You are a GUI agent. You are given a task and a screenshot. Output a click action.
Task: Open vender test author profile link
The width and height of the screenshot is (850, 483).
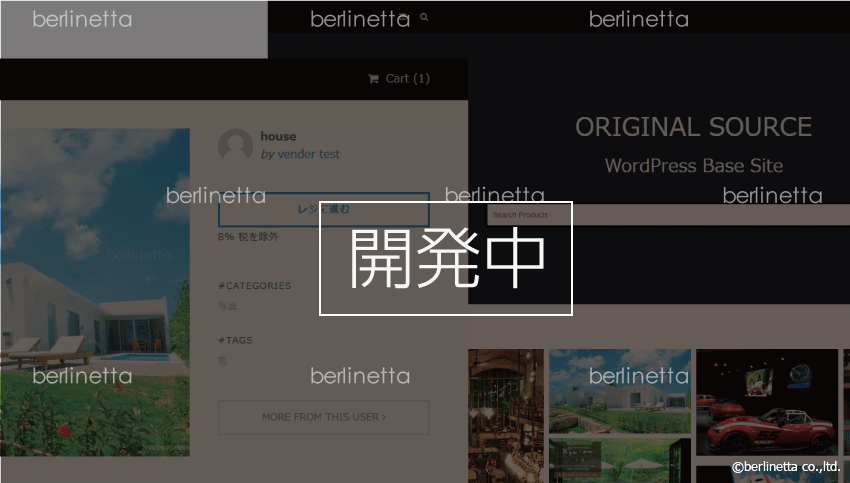point(308,154)
